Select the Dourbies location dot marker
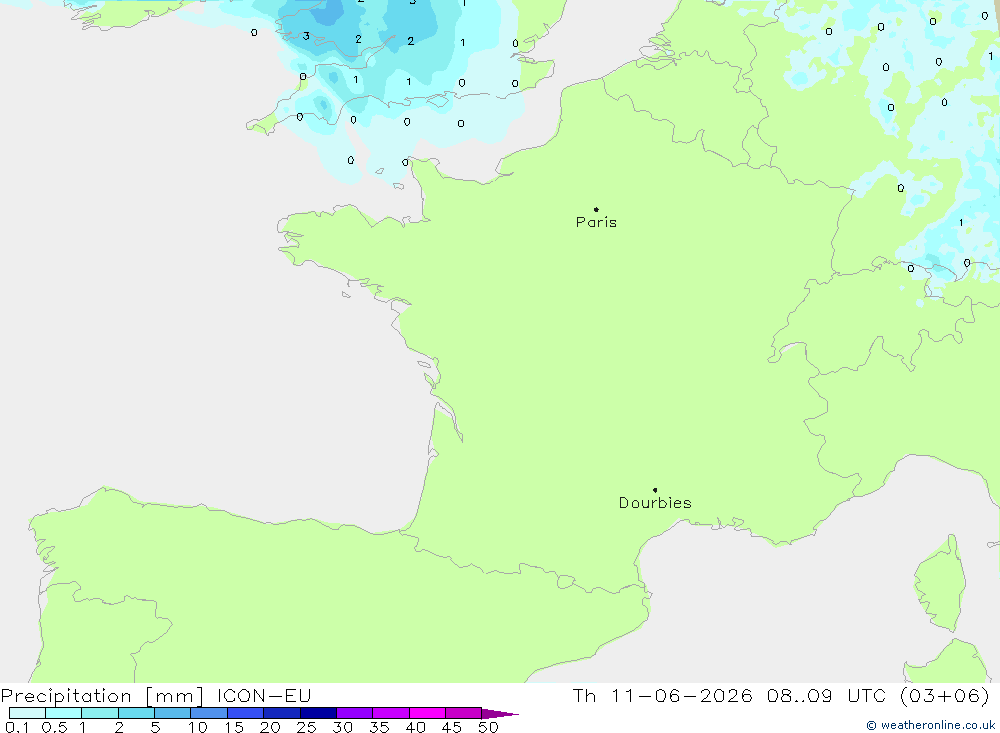1000x733 pixels. tap(655, 490)
